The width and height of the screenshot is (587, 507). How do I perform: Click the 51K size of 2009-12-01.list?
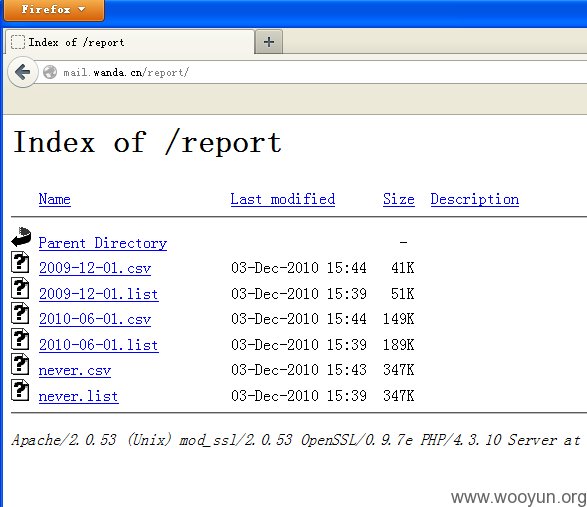click(x=403, y=294)
